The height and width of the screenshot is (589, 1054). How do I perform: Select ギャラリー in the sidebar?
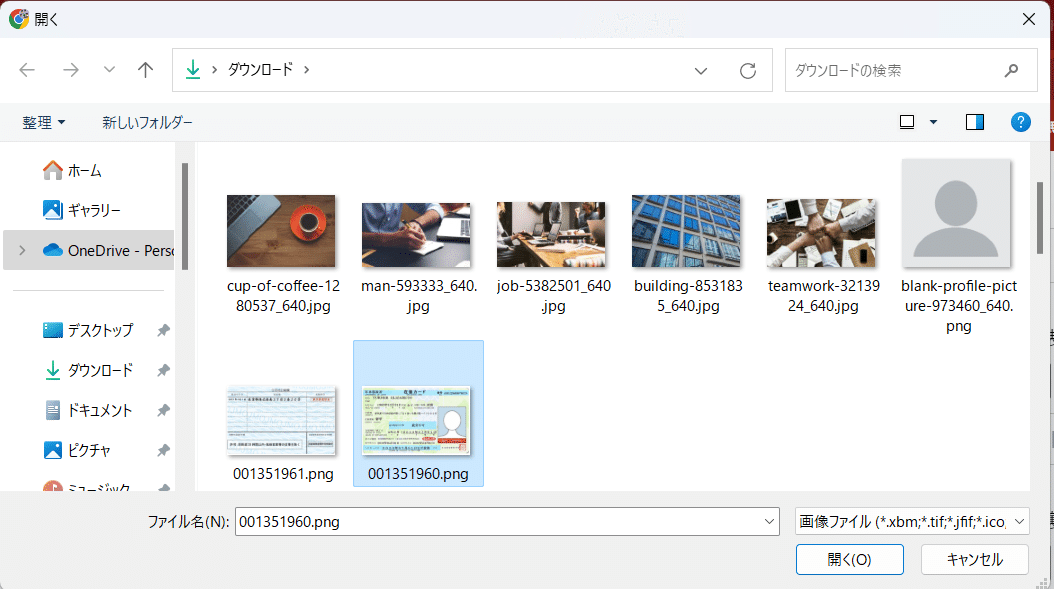(94, 210)
